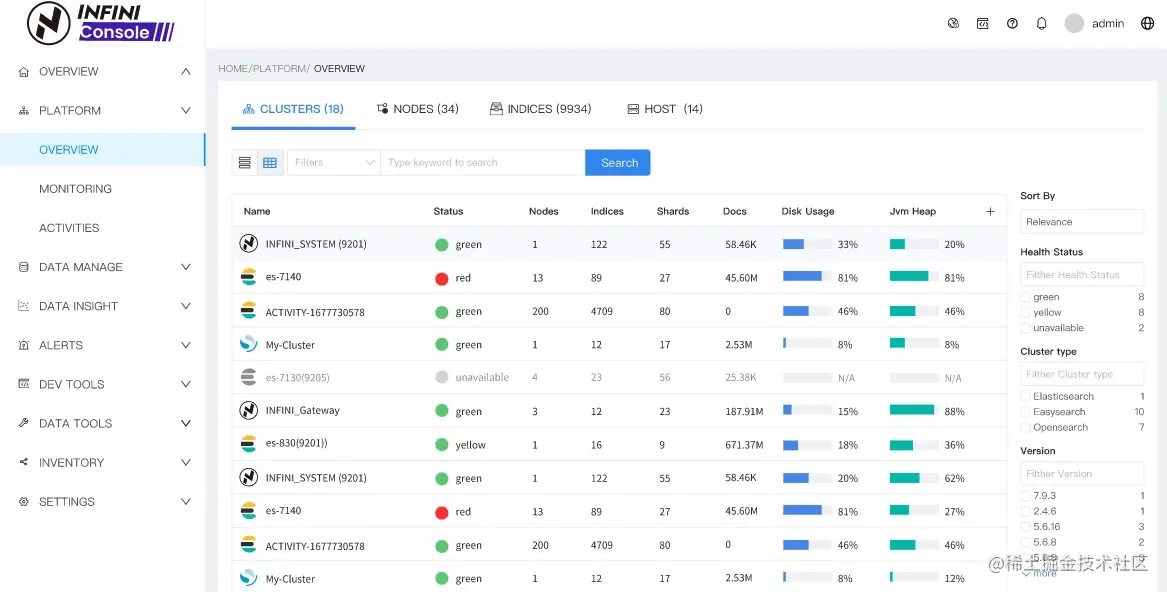This screenshot has width=1167, height=592.
Task: Check the version 7.9.3 filter
Action: point(1026,496)
